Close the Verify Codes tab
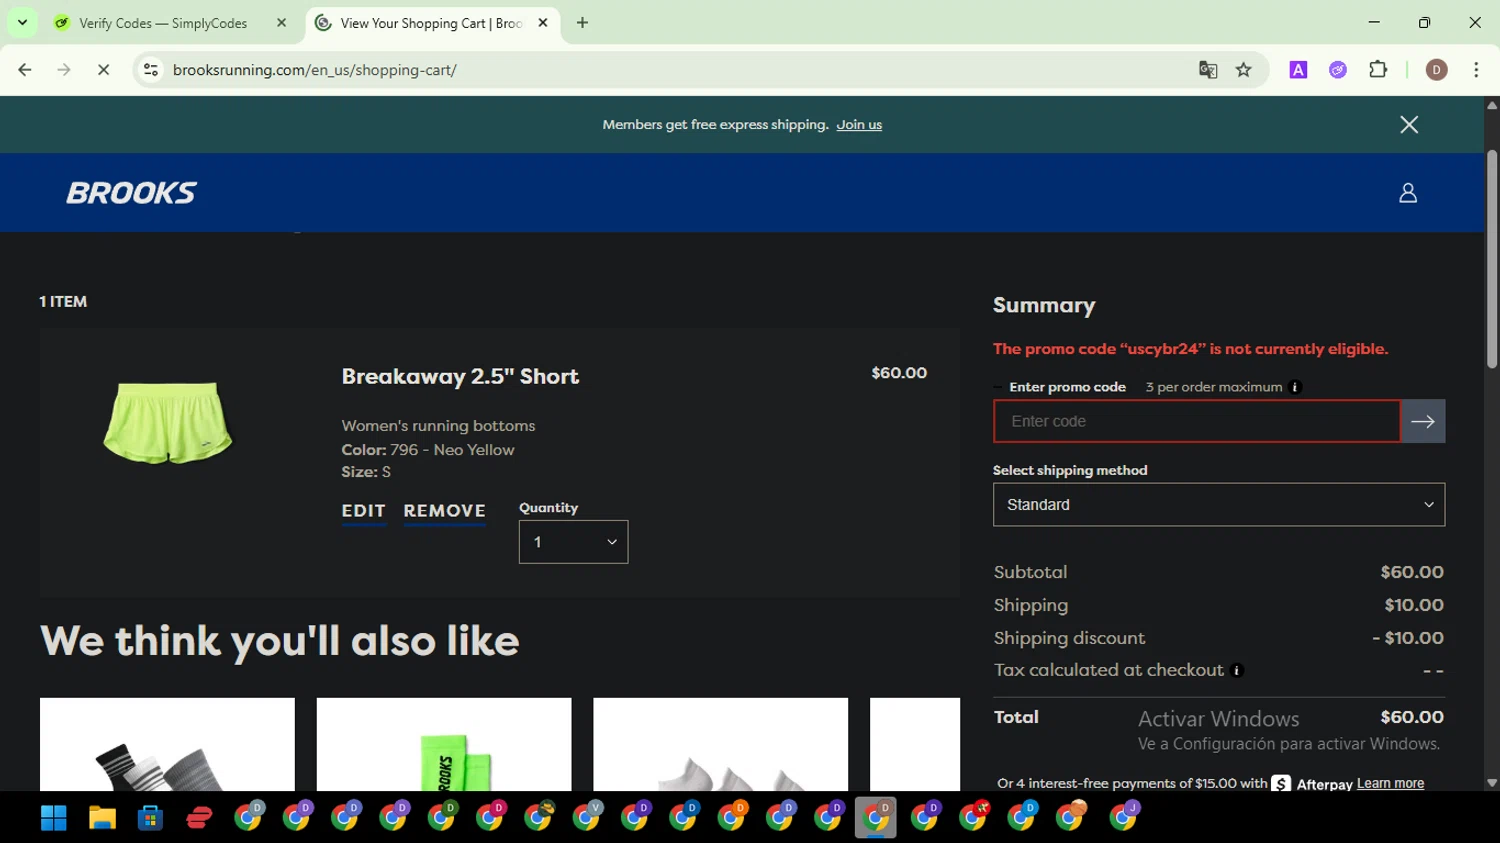This screenshot has width=1500, height=843. 281,23
